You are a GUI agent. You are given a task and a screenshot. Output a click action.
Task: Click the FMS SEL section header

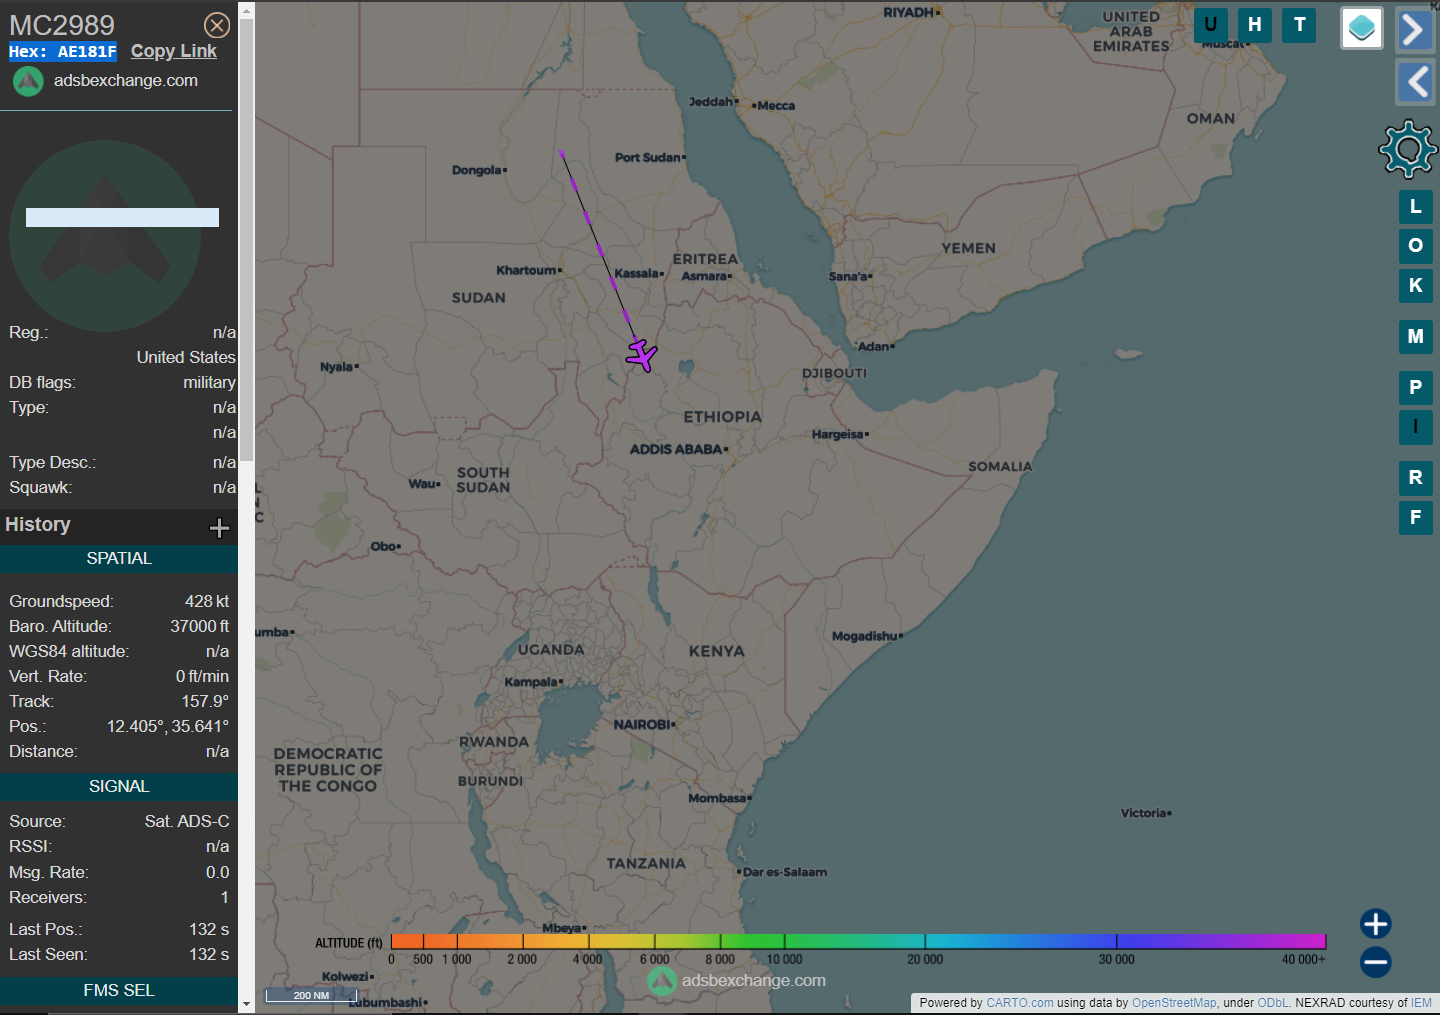click(x=119, y=991)
